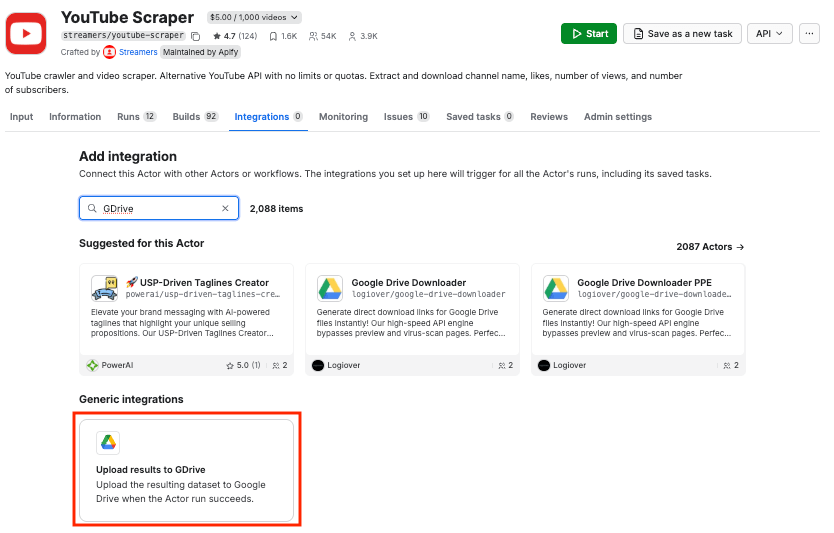Click the Maintained by Apify badge
The image size is (834, 533).
pos(201,52)
